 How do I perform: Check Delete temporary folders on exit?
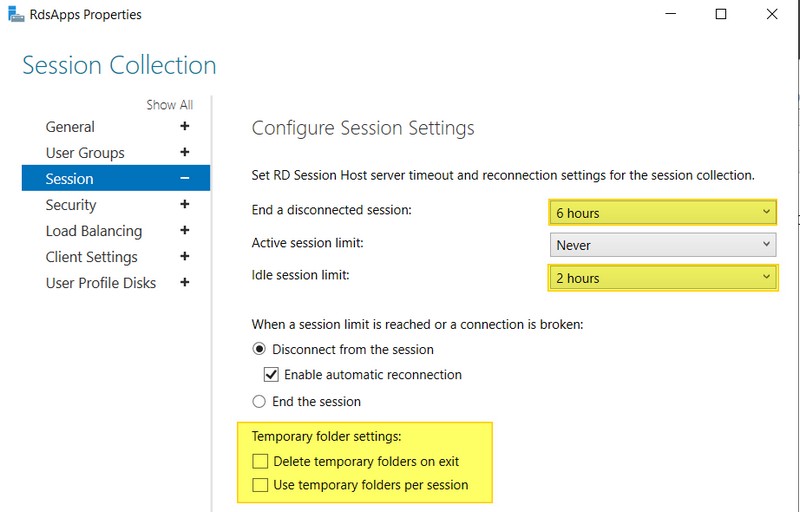pos(261,462)
